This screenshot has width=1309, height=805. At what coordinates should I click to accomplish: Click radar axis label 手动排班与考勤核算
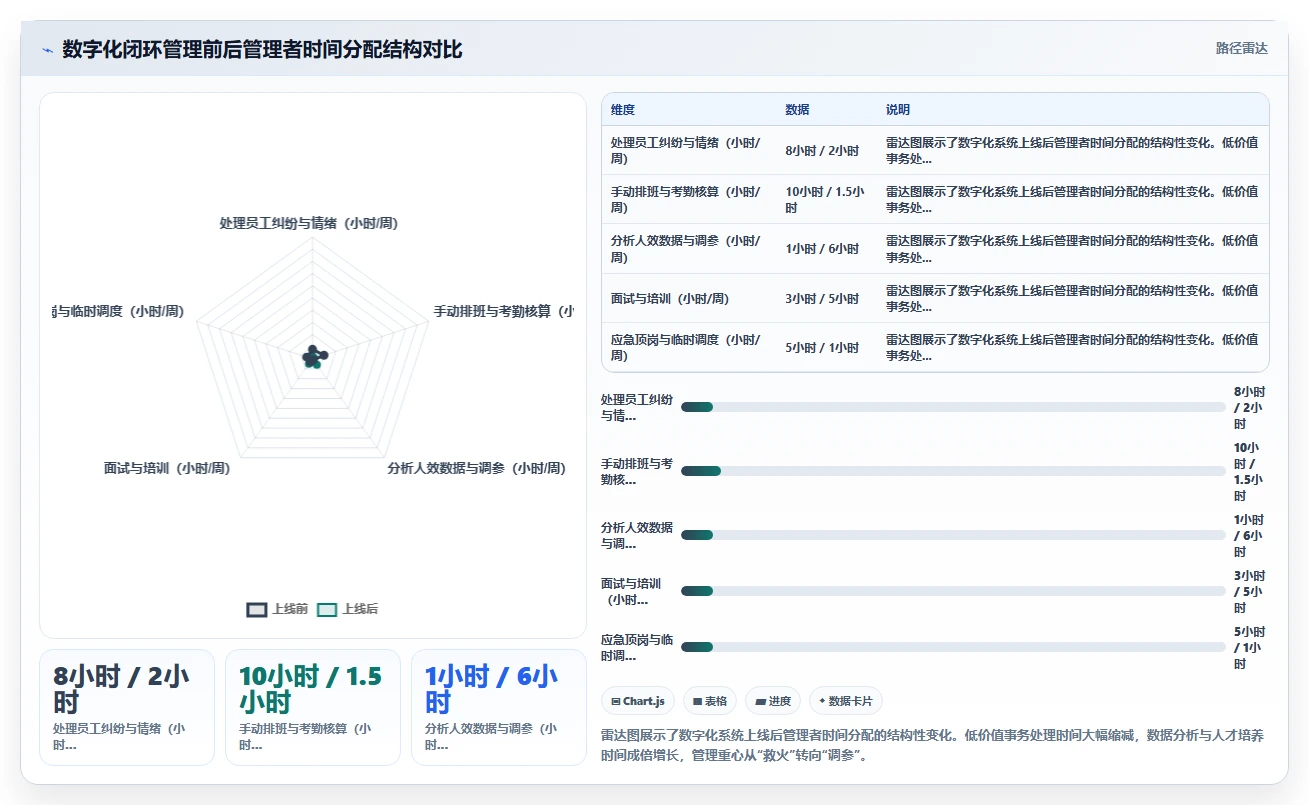[x=503, y=311]
